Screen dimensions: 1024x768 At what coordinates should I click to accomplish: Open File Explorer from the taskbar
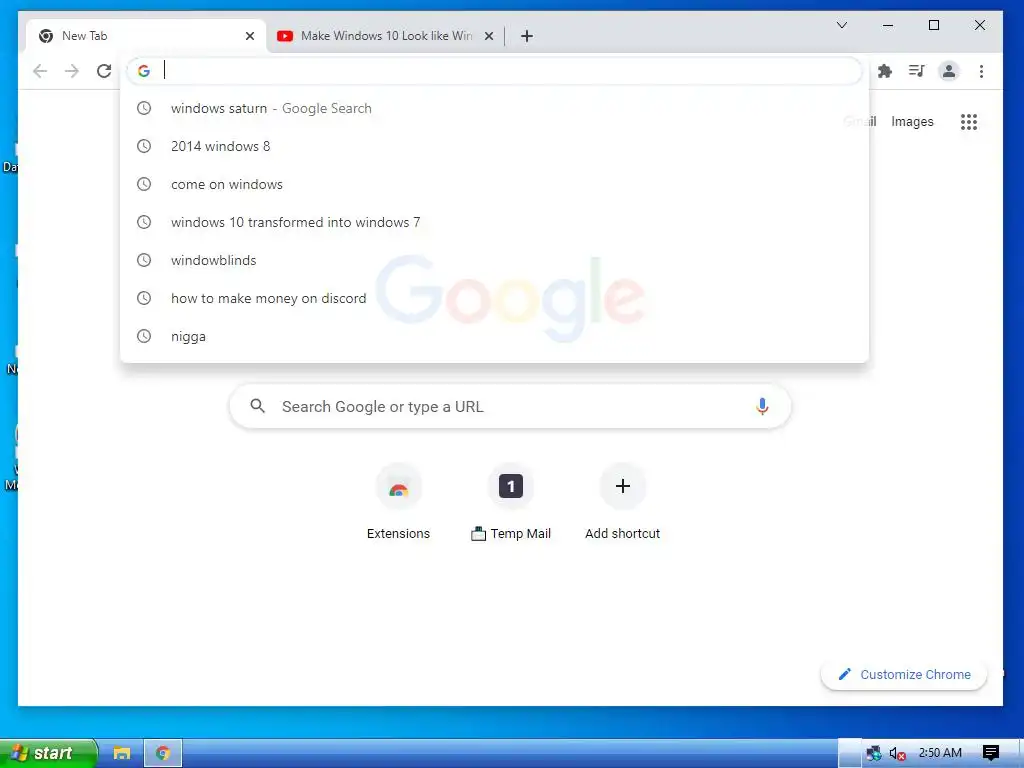point(121,753)
